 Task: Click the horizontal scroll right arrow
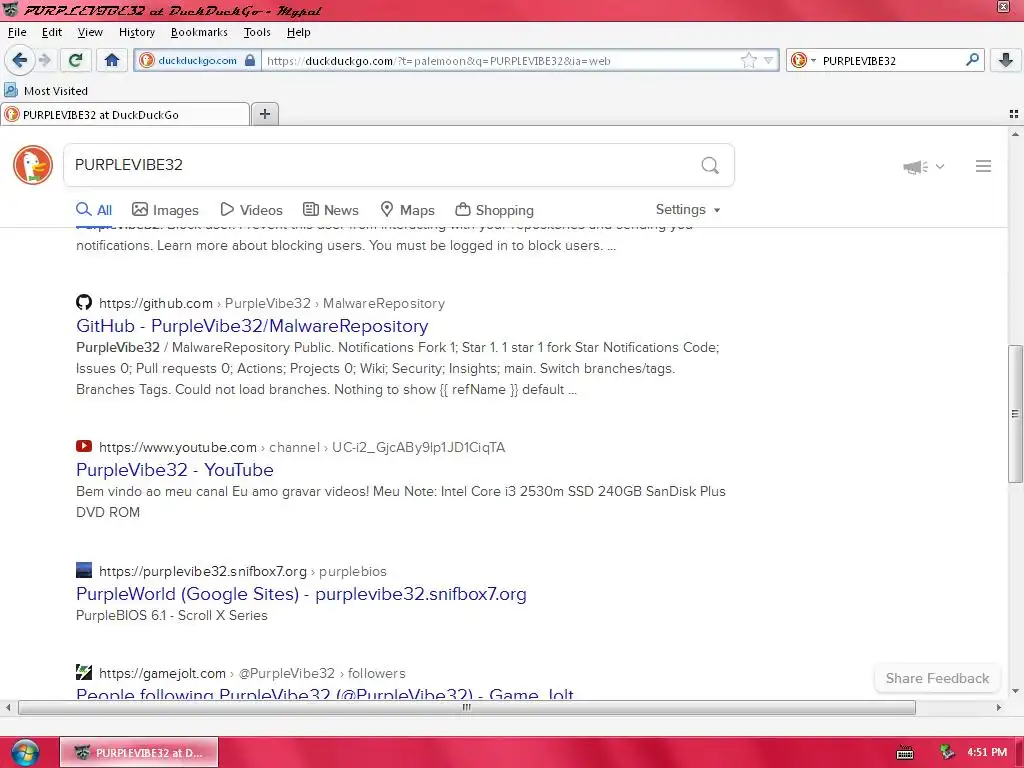tap(999, 707)
